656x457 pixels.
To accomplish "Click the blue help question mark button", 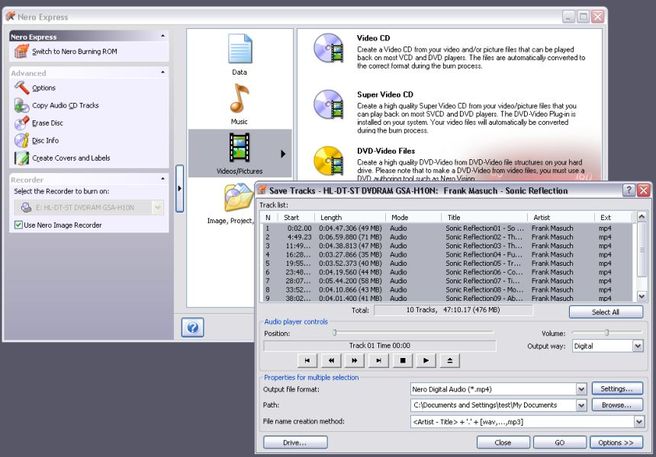I will 192,327.
